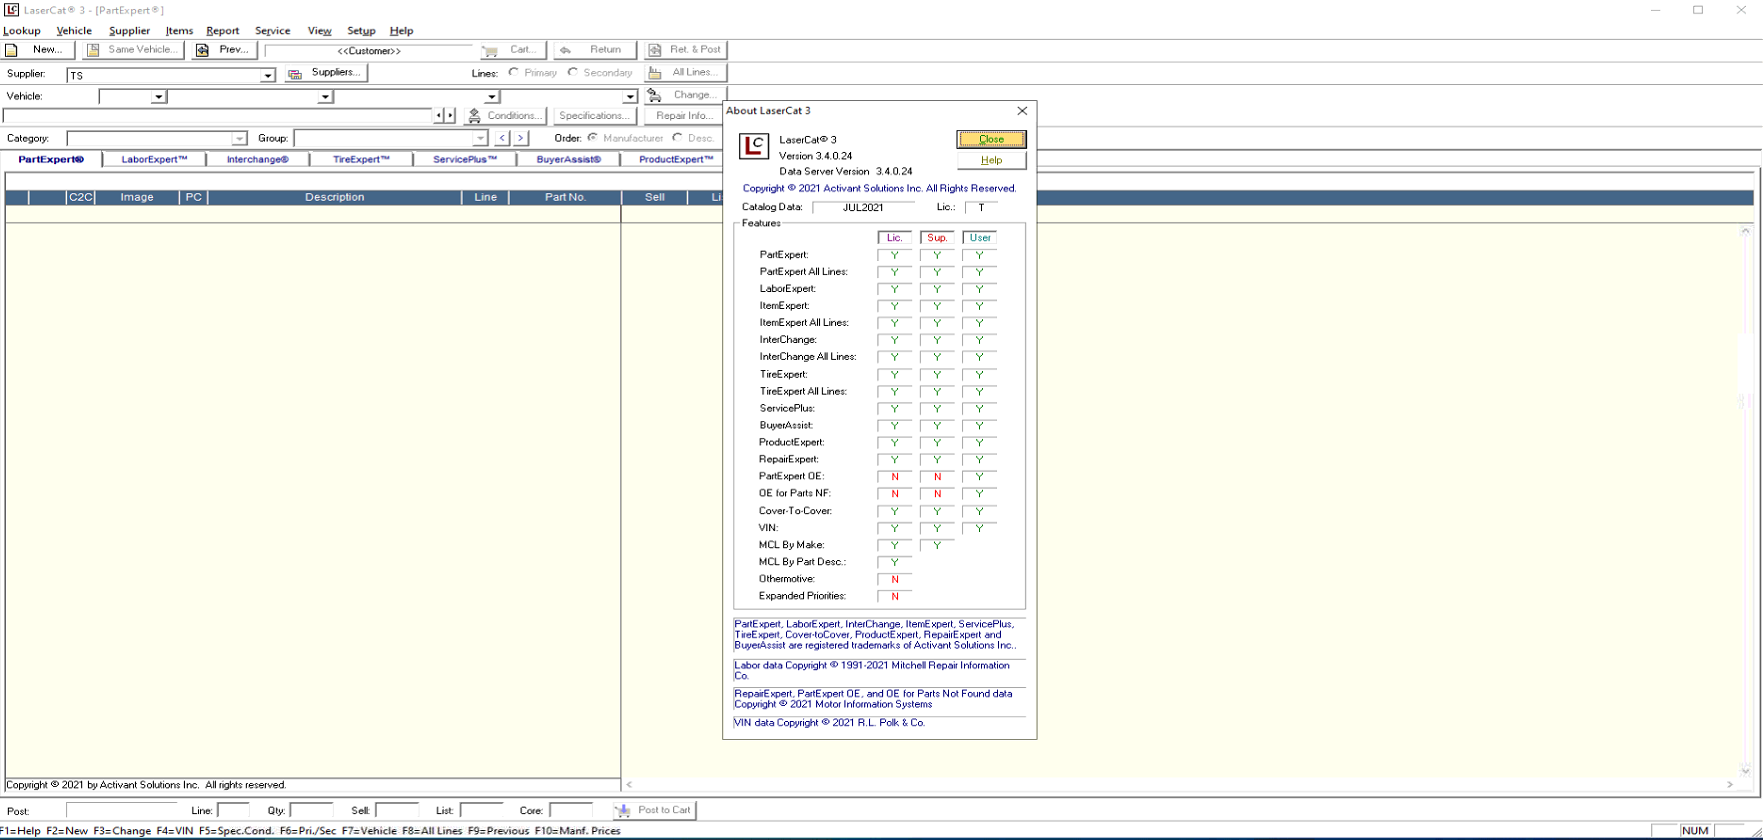Expand the Category dropdown
Screen dimensions: 1763x840
tap(239, 139)
